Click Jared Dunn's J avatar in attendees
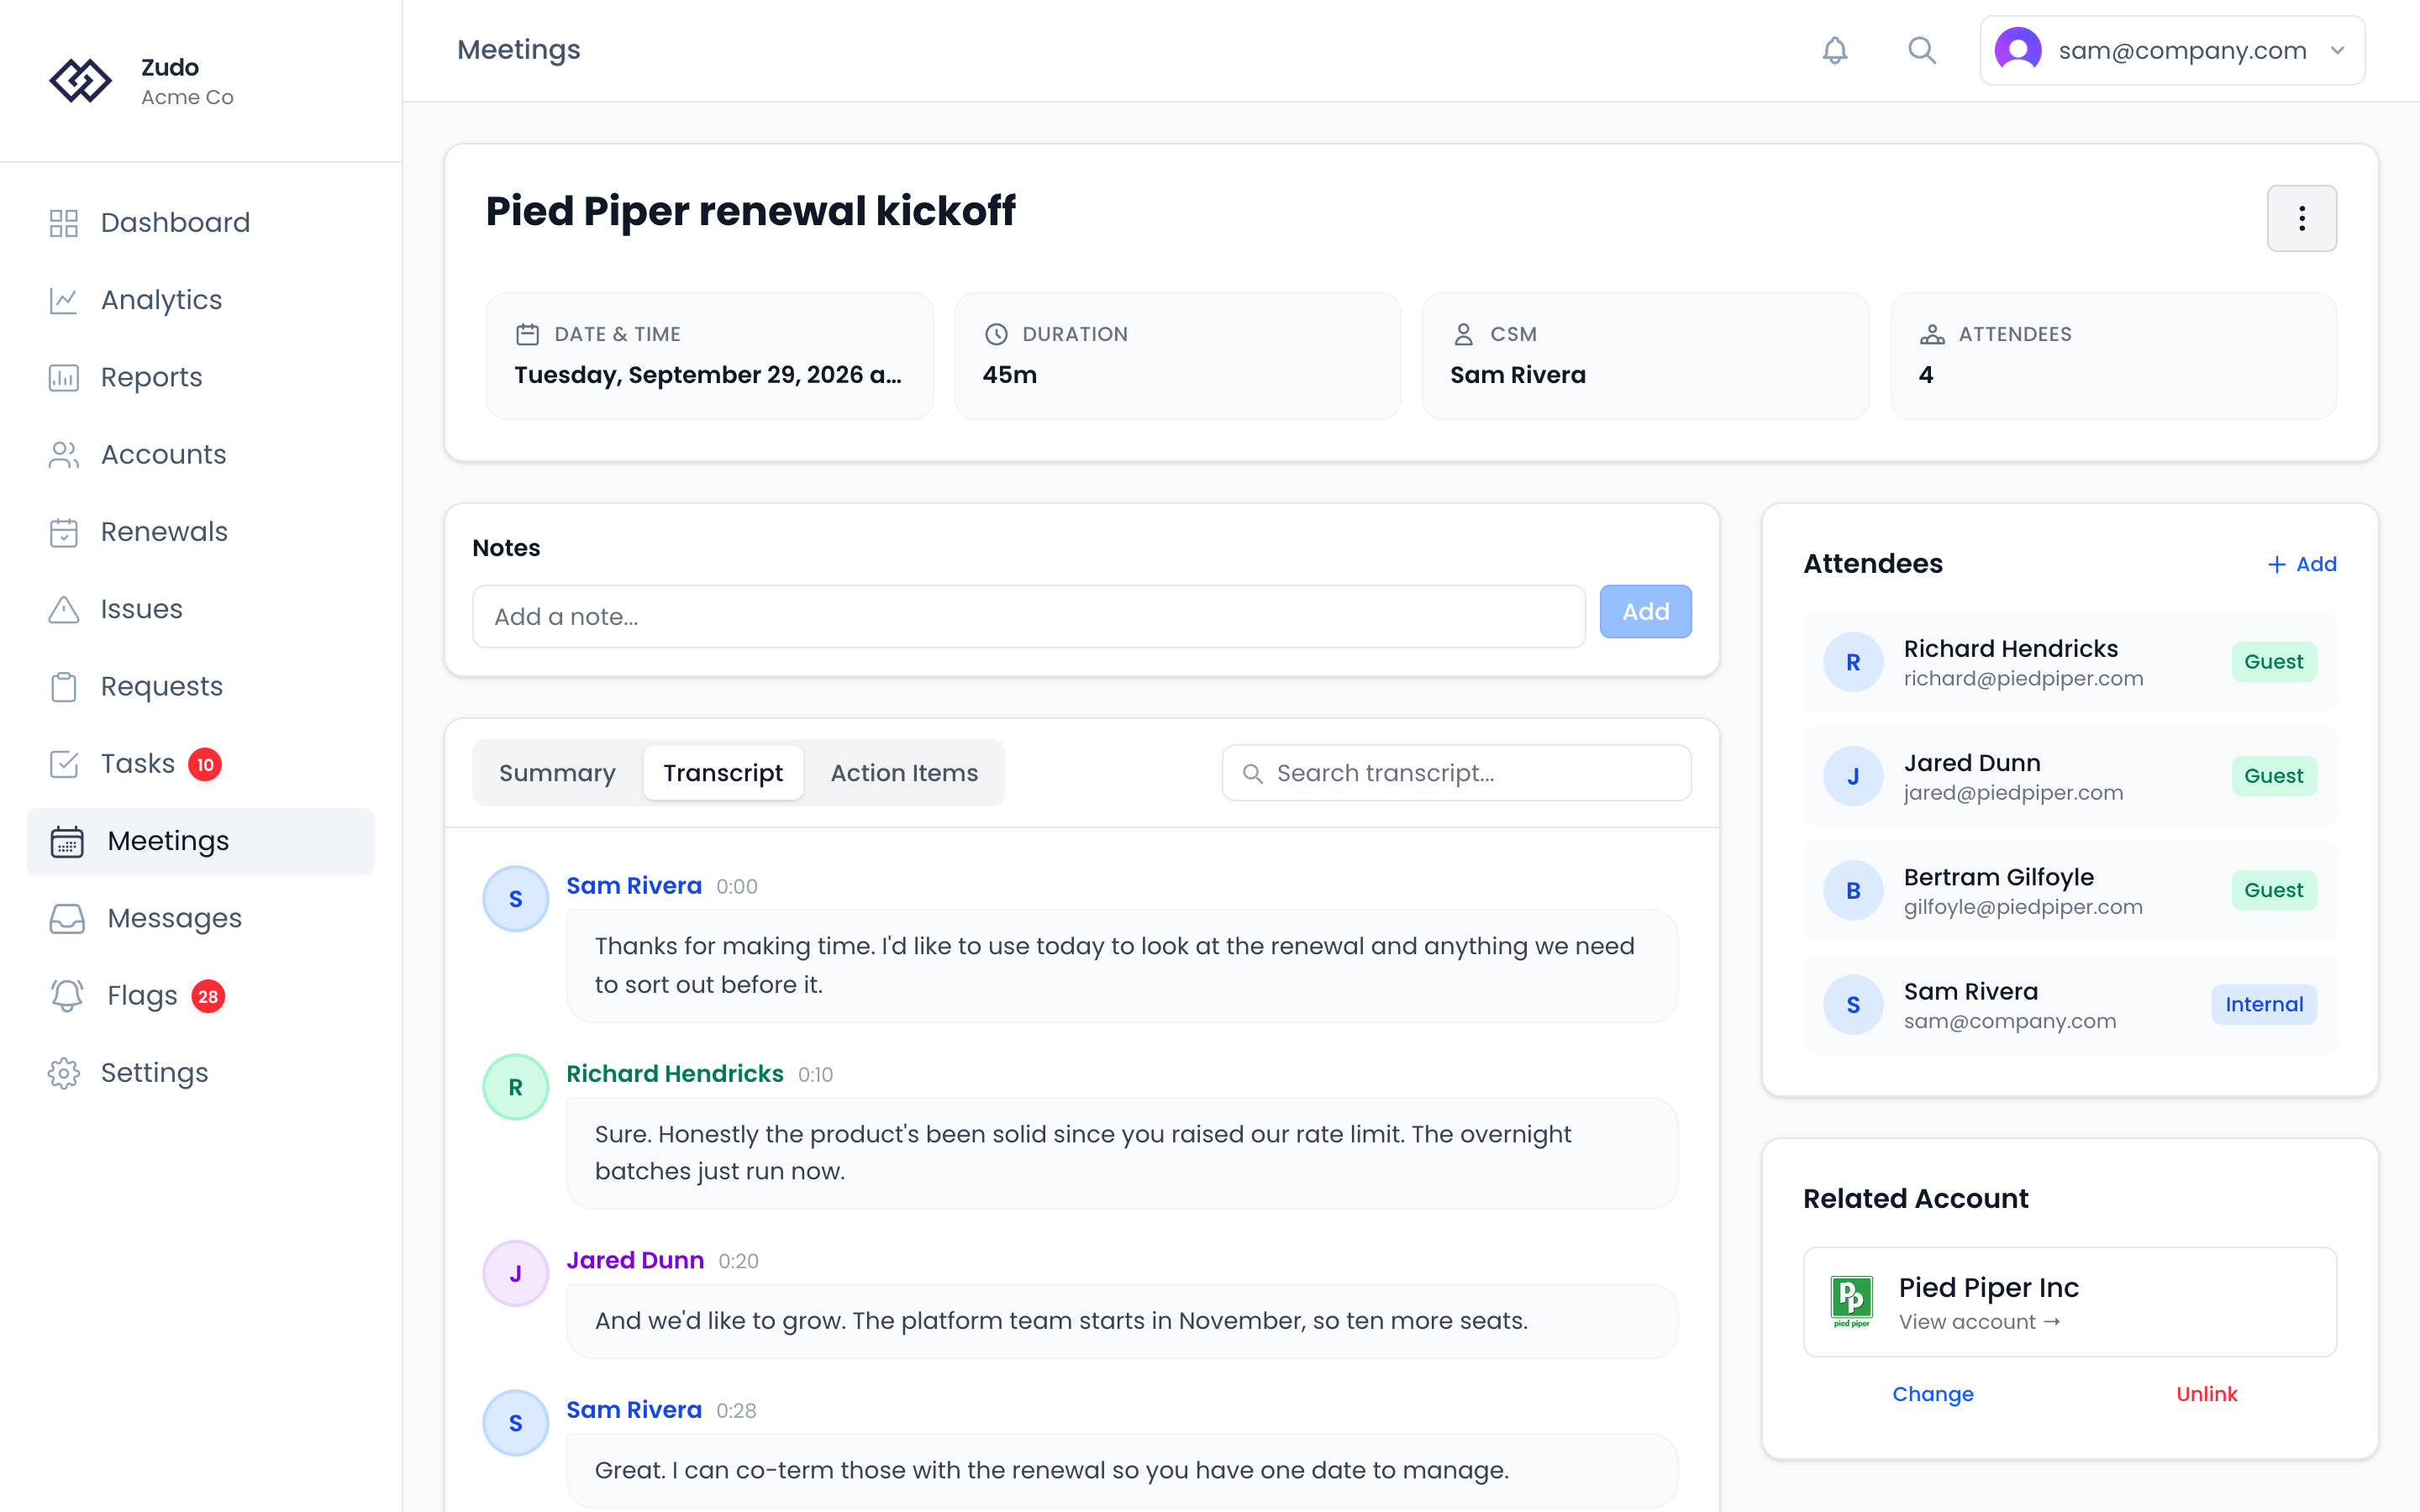Image resolution: width=2420 pixels, height=1512 pixels. point(1853,776)
